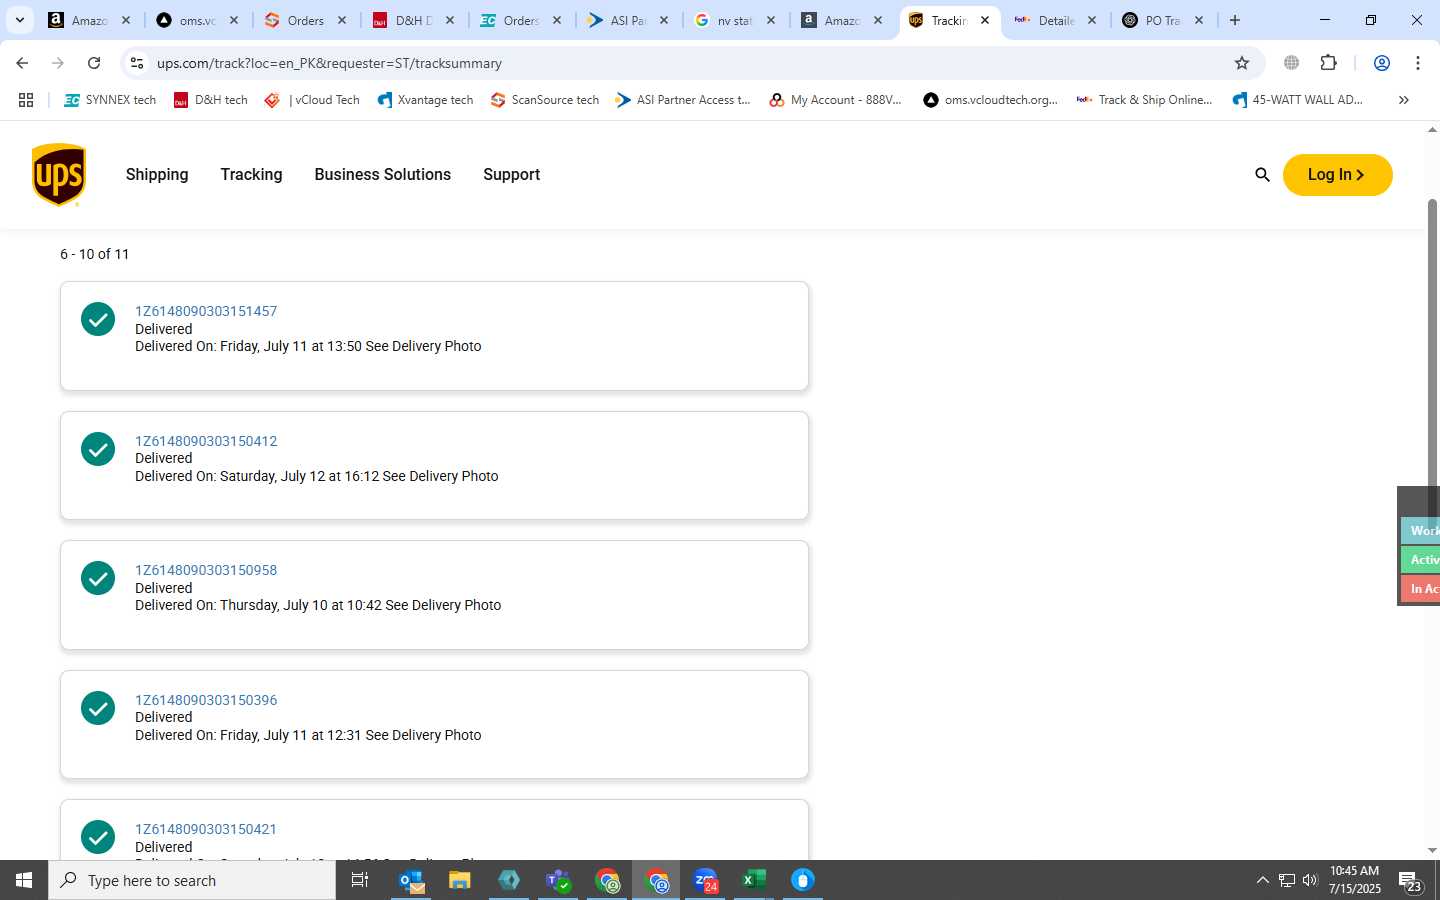Open the ASI Partner Access bookmark
This screenshot has width=1440, height=900.
coord(683,100)
